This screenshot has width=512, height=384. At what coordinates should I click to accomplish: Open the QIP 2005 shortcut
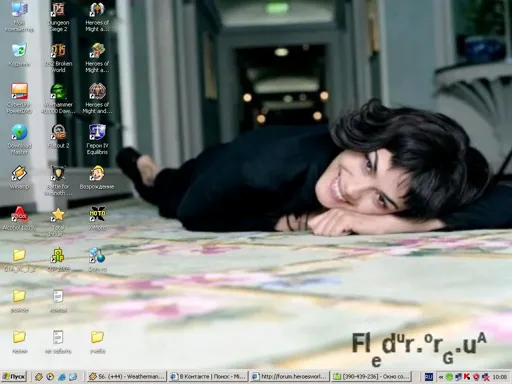58,260
